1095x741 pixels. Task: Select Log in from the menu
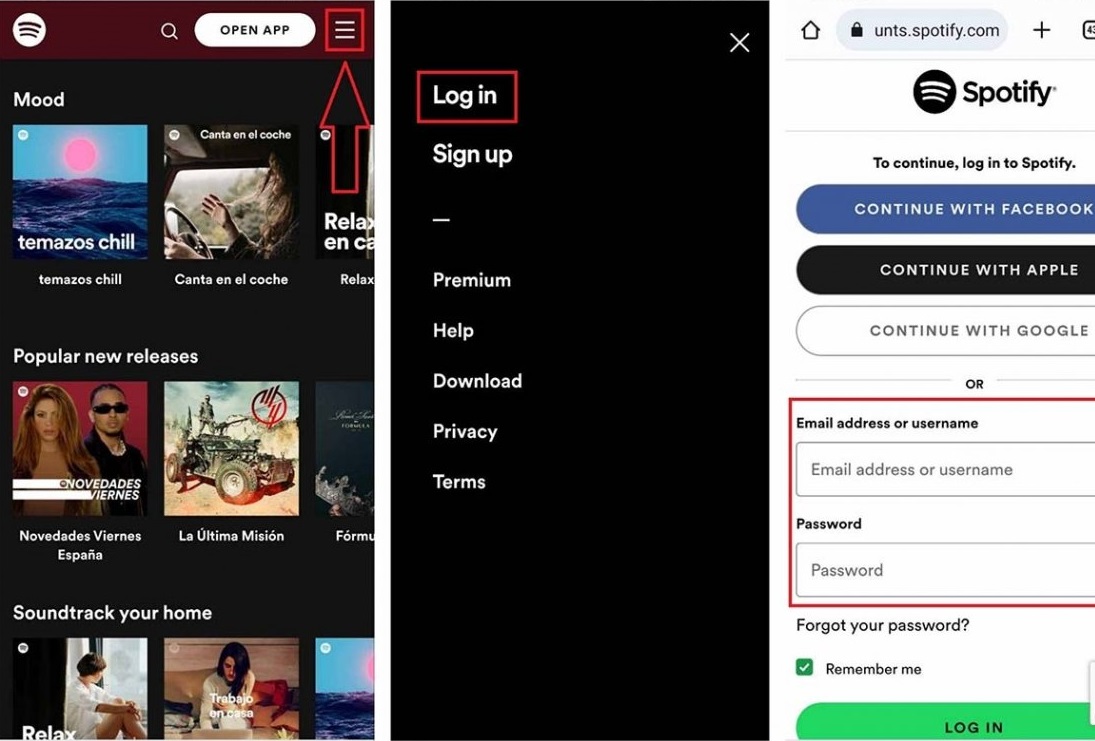(x=465, y=96)
